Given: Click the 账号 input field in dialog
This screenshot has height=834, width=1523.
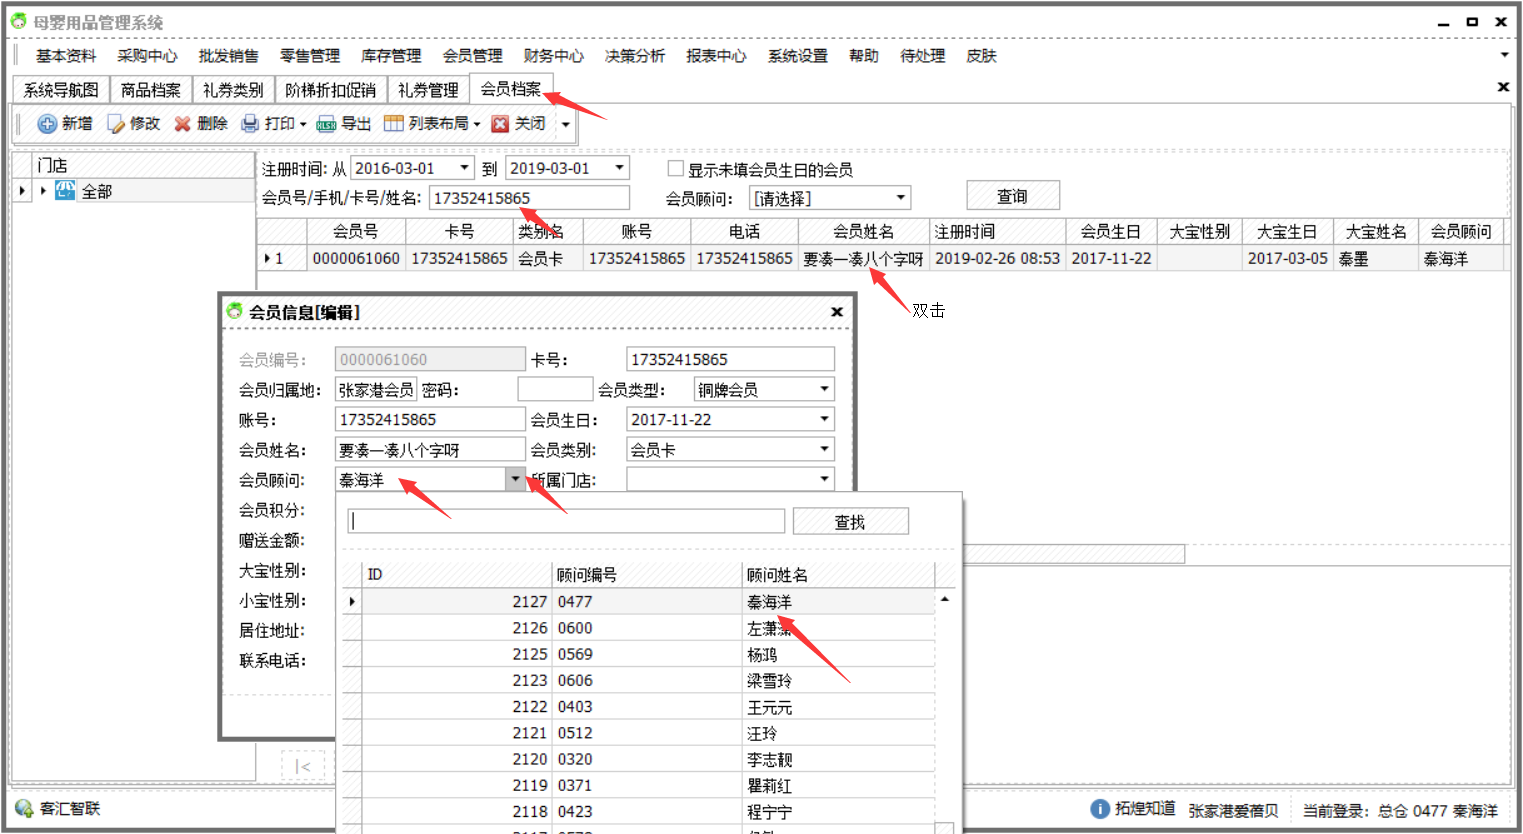Looking at the screenshot, I should click(430, 419).
